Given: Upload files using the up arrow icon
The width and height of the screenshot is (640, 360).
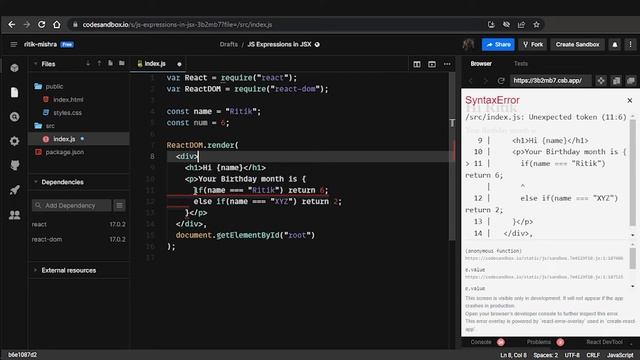Looking at the screenshot, I should [99, 64].
